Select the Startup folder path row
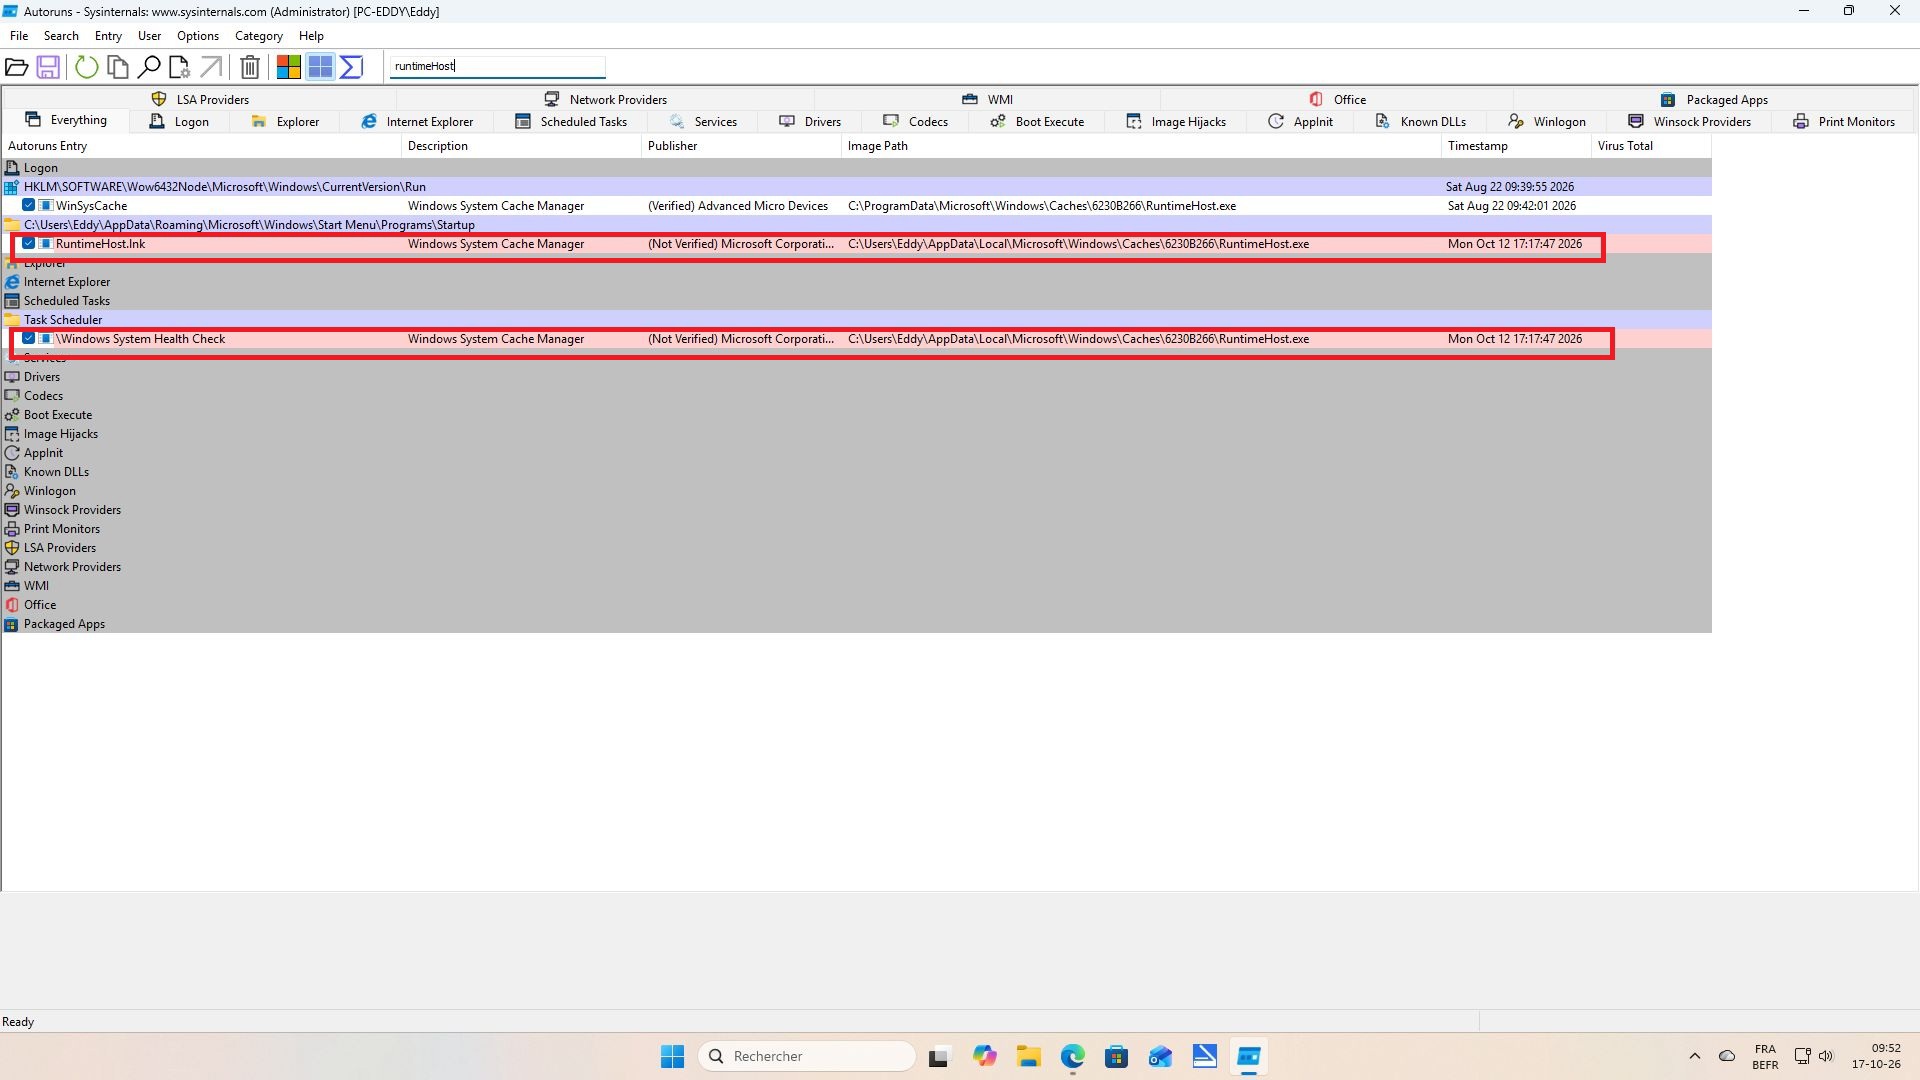Viewport: 1920px width, 1080px height. [x=856, y=224]
